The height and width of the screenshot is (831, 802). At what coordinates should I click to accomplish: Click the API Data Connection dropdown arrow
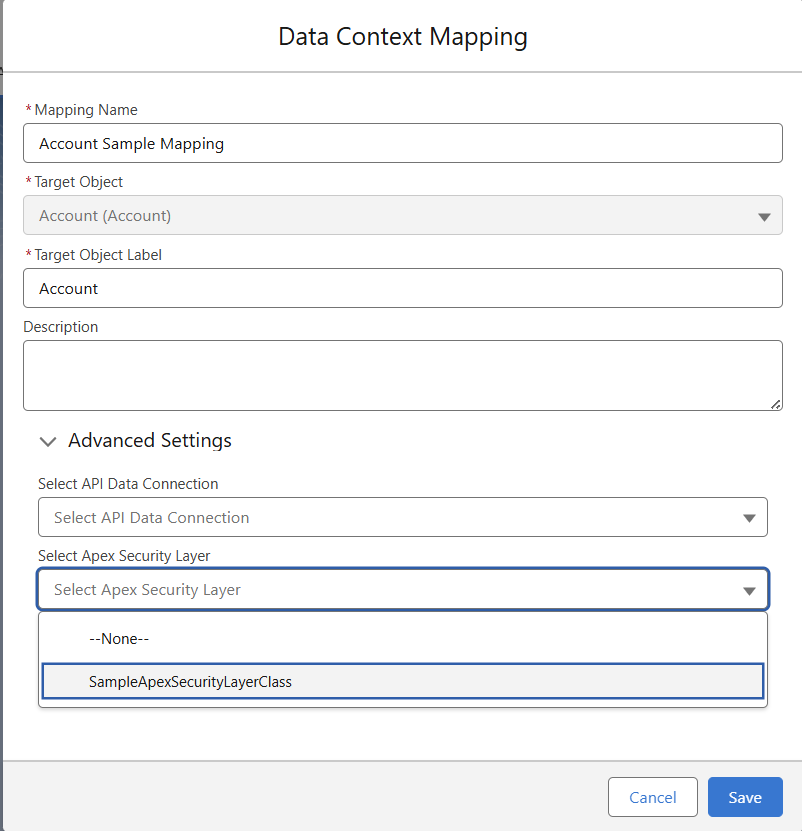749,518
